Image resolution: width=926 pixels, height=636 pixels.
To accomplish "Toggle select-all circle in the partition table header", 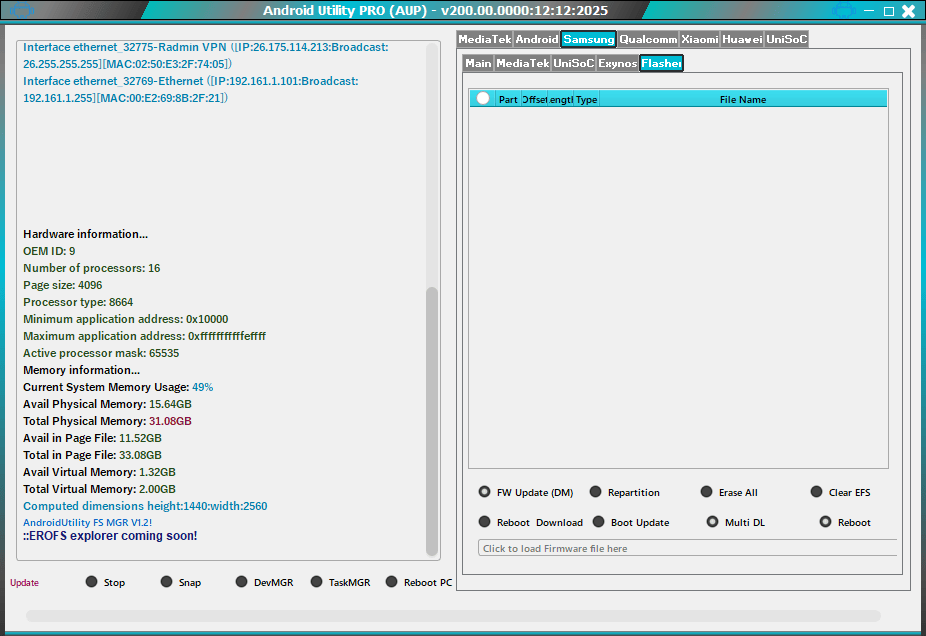I will click(x=483, y=99).
